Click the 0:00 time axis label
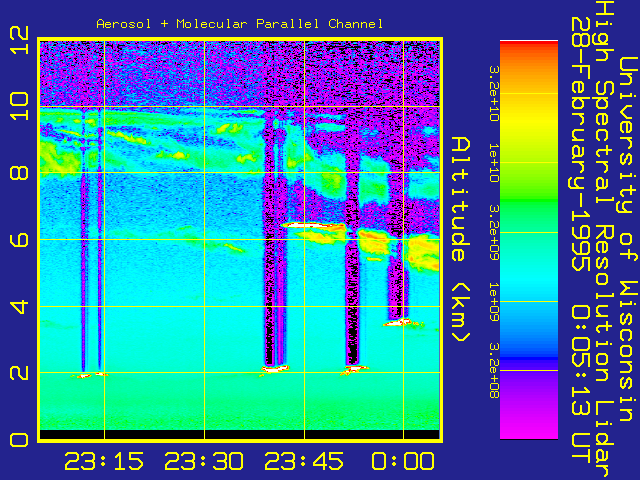The height and width of the screenshot is (480, 640). pos(403,461)
